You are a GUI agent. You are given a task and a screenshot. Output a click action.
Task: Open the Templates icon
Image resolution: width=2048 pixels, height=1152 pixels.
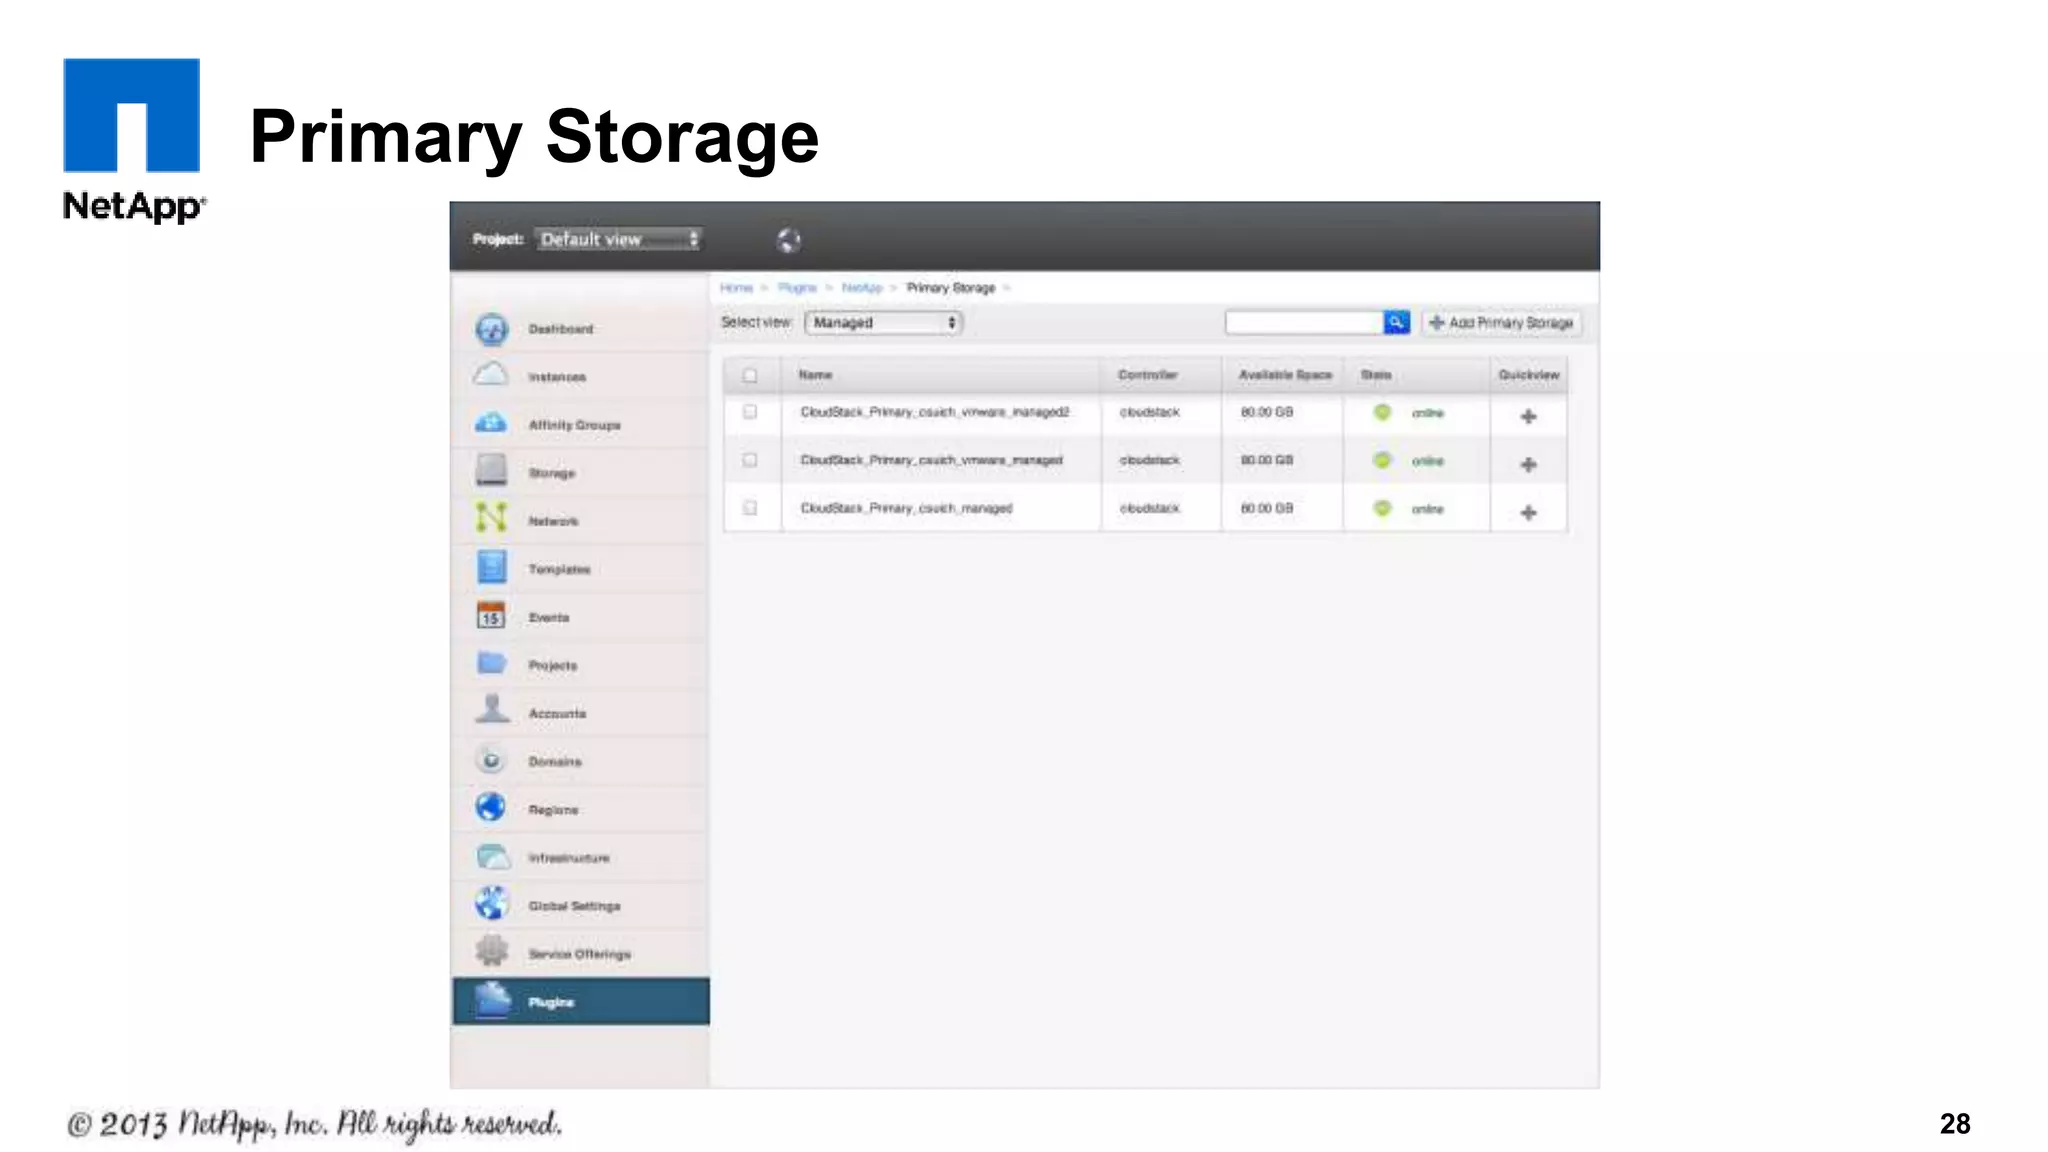[491, 567]
